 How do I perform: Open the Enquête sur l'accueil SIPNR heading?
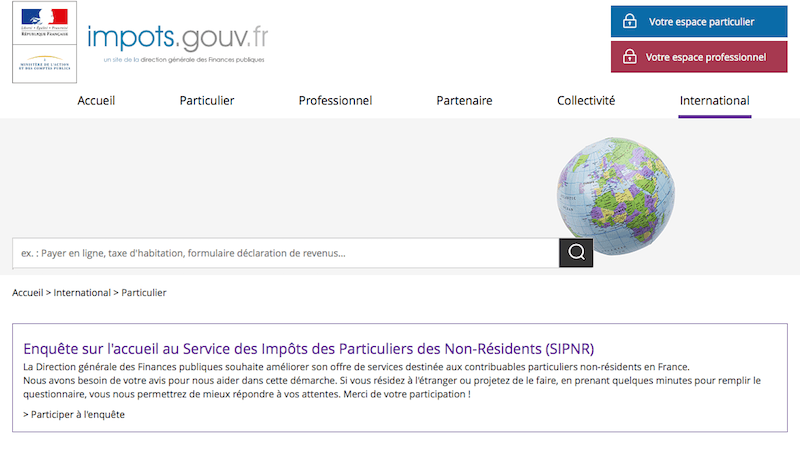(x=308, y=349)
